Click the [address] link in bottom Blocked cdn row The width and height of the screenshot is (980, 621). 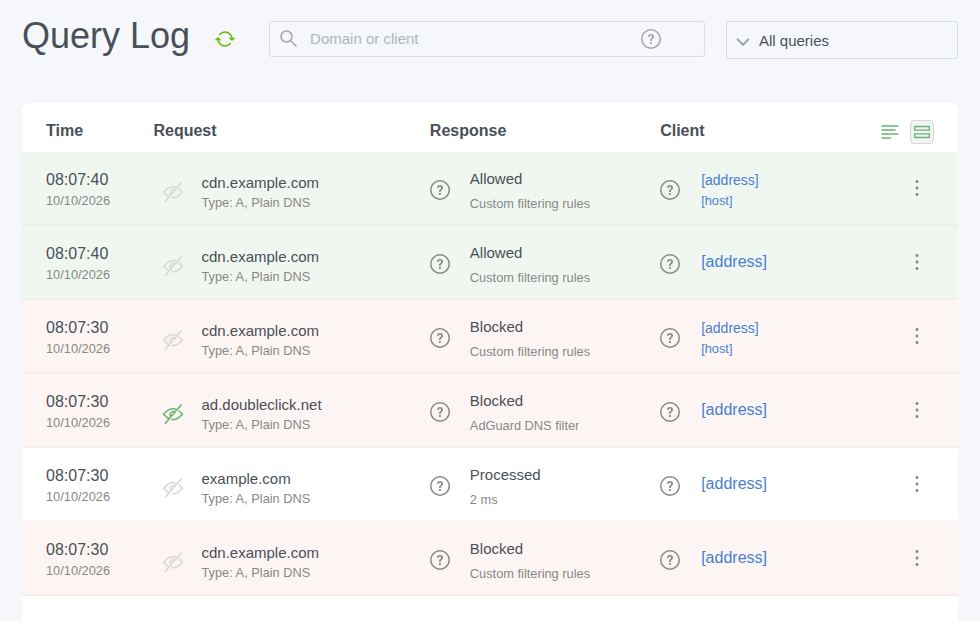pos(734,557)
